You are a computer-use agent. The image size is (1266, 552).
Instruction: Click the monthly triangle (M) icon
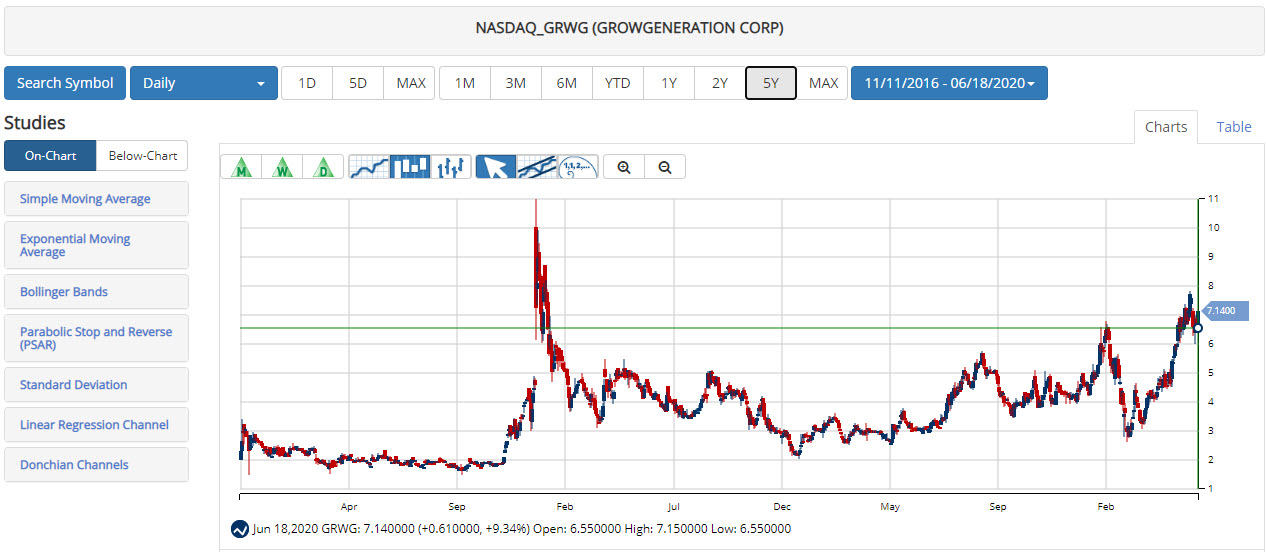pyautogui.click(x=240, y=167)
